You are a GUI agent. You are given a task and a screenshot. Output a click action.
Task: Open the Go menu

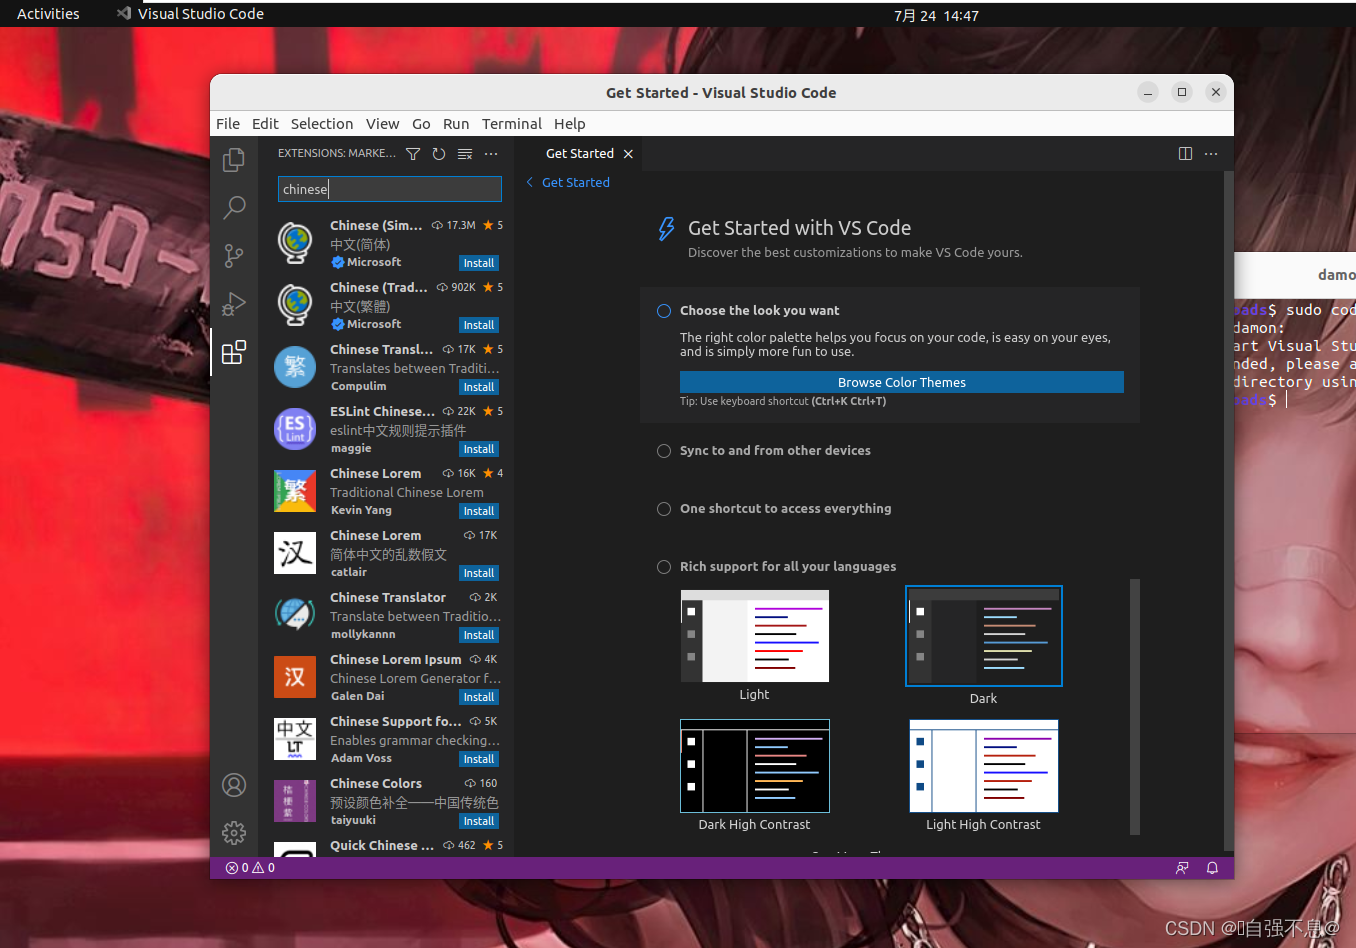(421, 124)
